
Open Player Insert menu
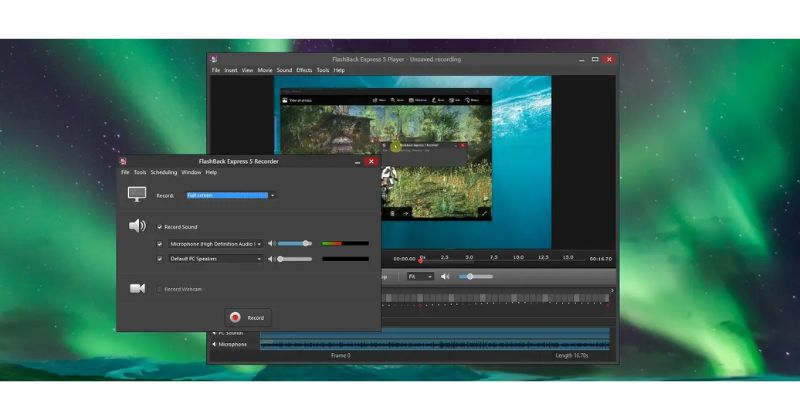point(231,70)
